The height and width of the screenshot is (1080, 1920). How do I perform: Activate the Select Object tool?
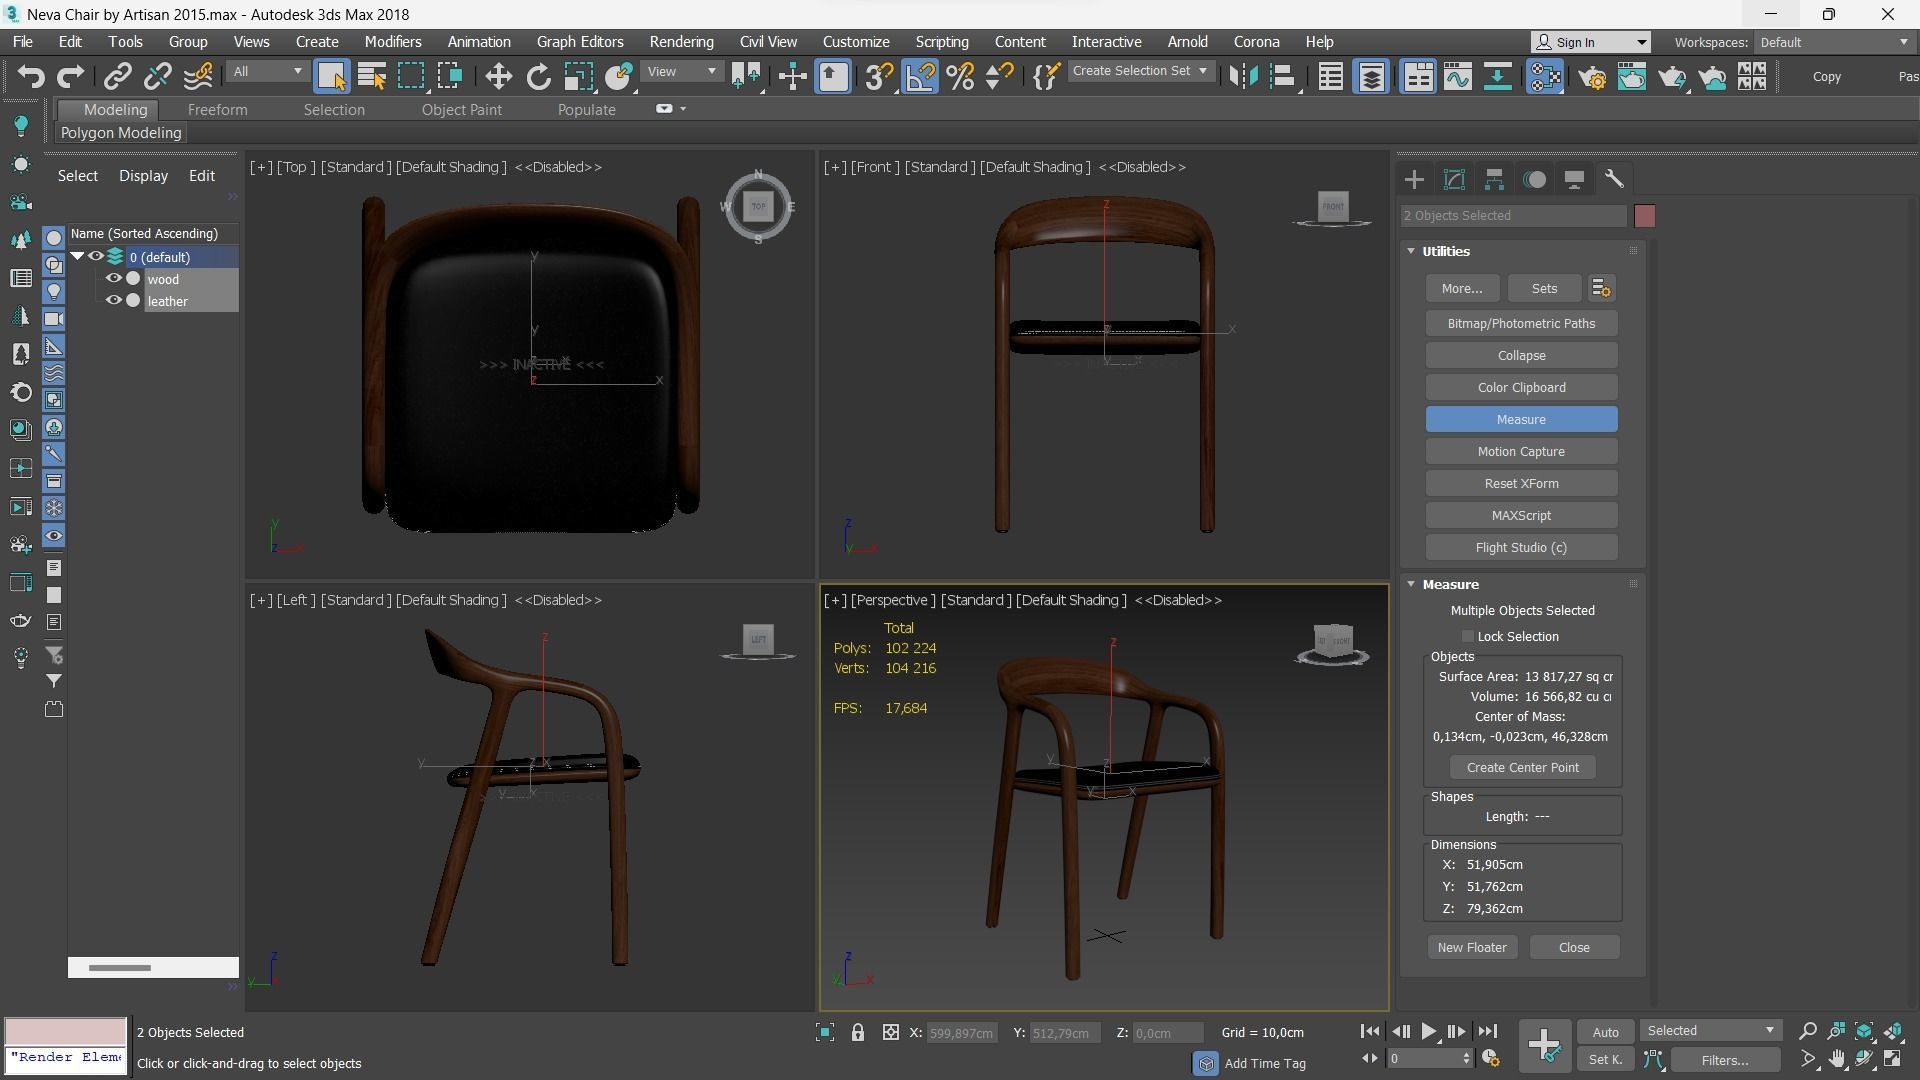click(x=331, y=76)
